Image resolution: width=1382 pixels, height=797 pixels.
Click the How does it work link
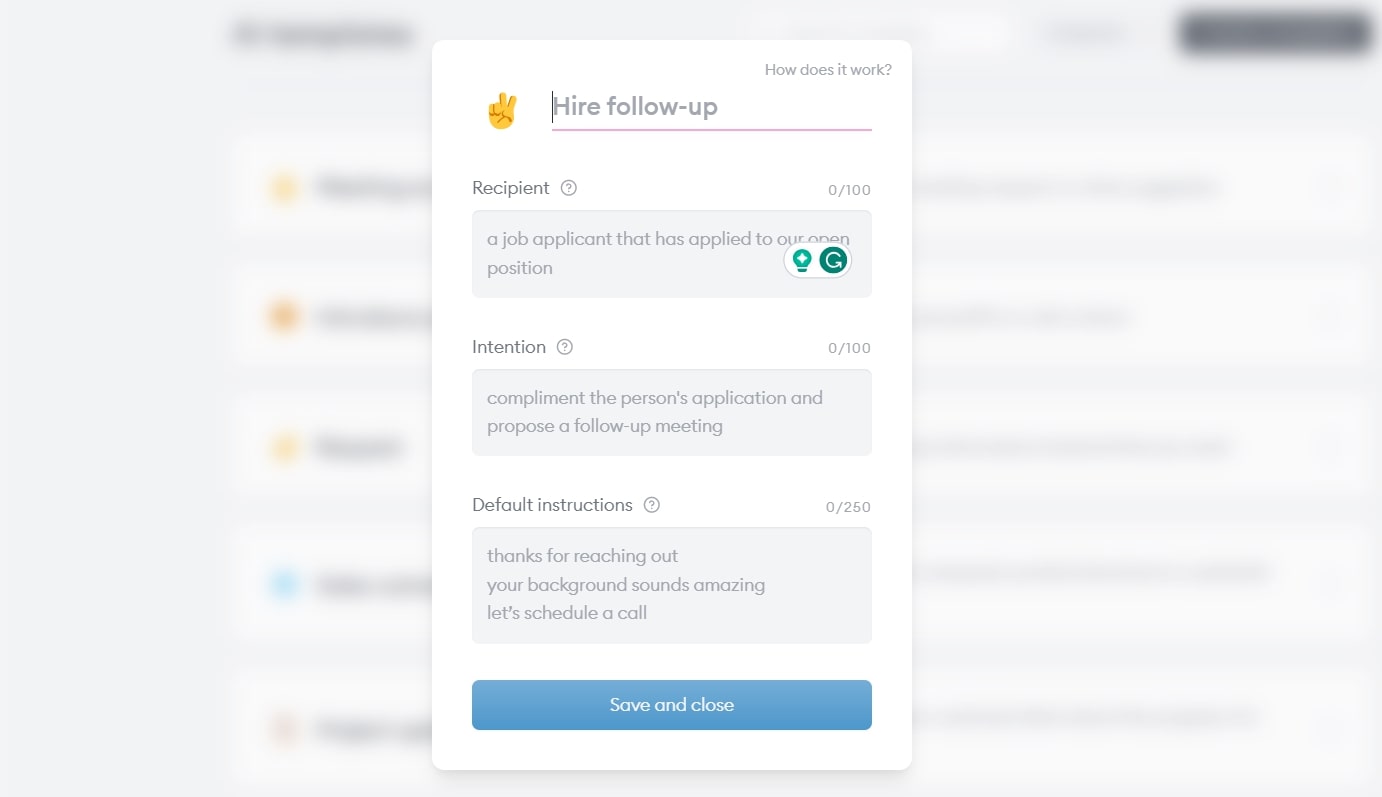[x=828, y=69]
